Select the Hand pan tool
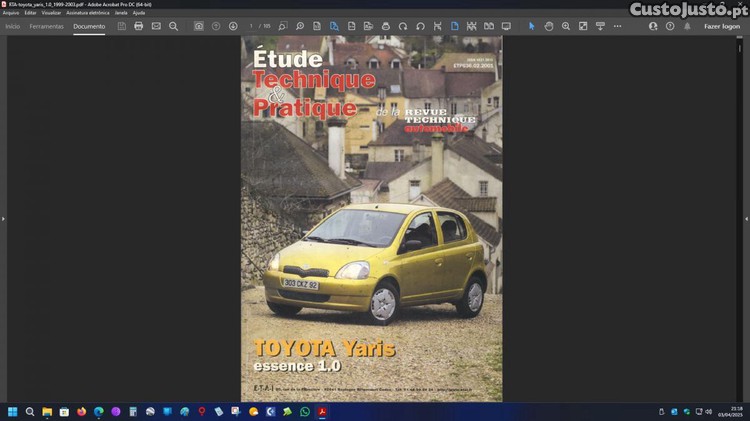Image resolution: width=750 pixels, height=421 pixels. point(549,26)
